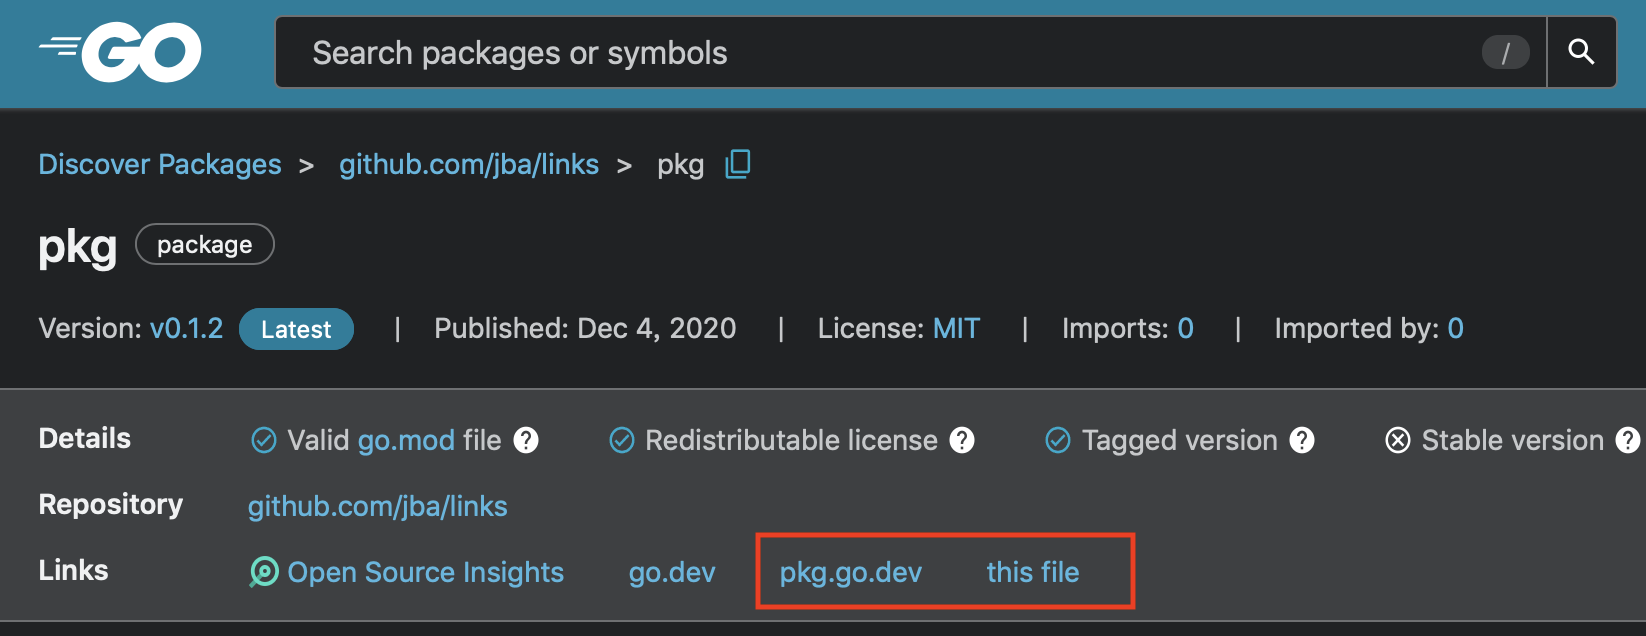Image resolution: width=1646 pixels, height=636 pixels.
Task: Open the Imports count link
Action: tap(1185, 328)
